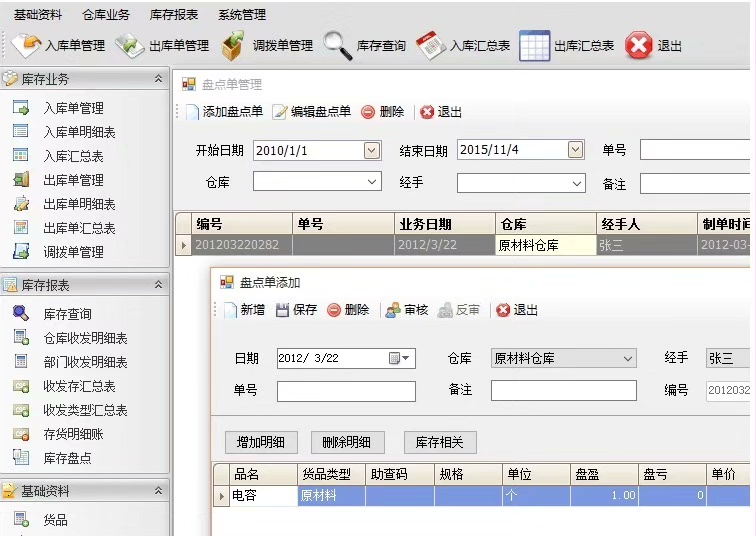Click the 单号 input in 盘点单添加
This screenshot has height=536, width=756.
pos(346,391)
